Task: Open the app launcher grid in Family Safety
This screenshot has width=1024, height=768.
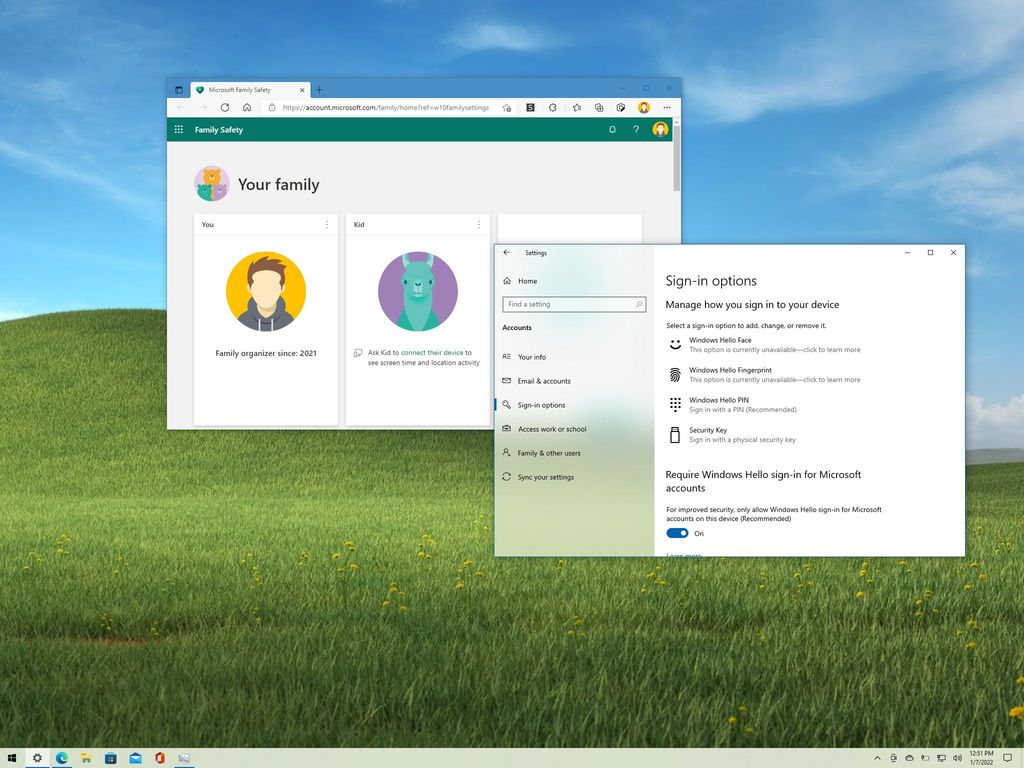Action: [179, 129]
